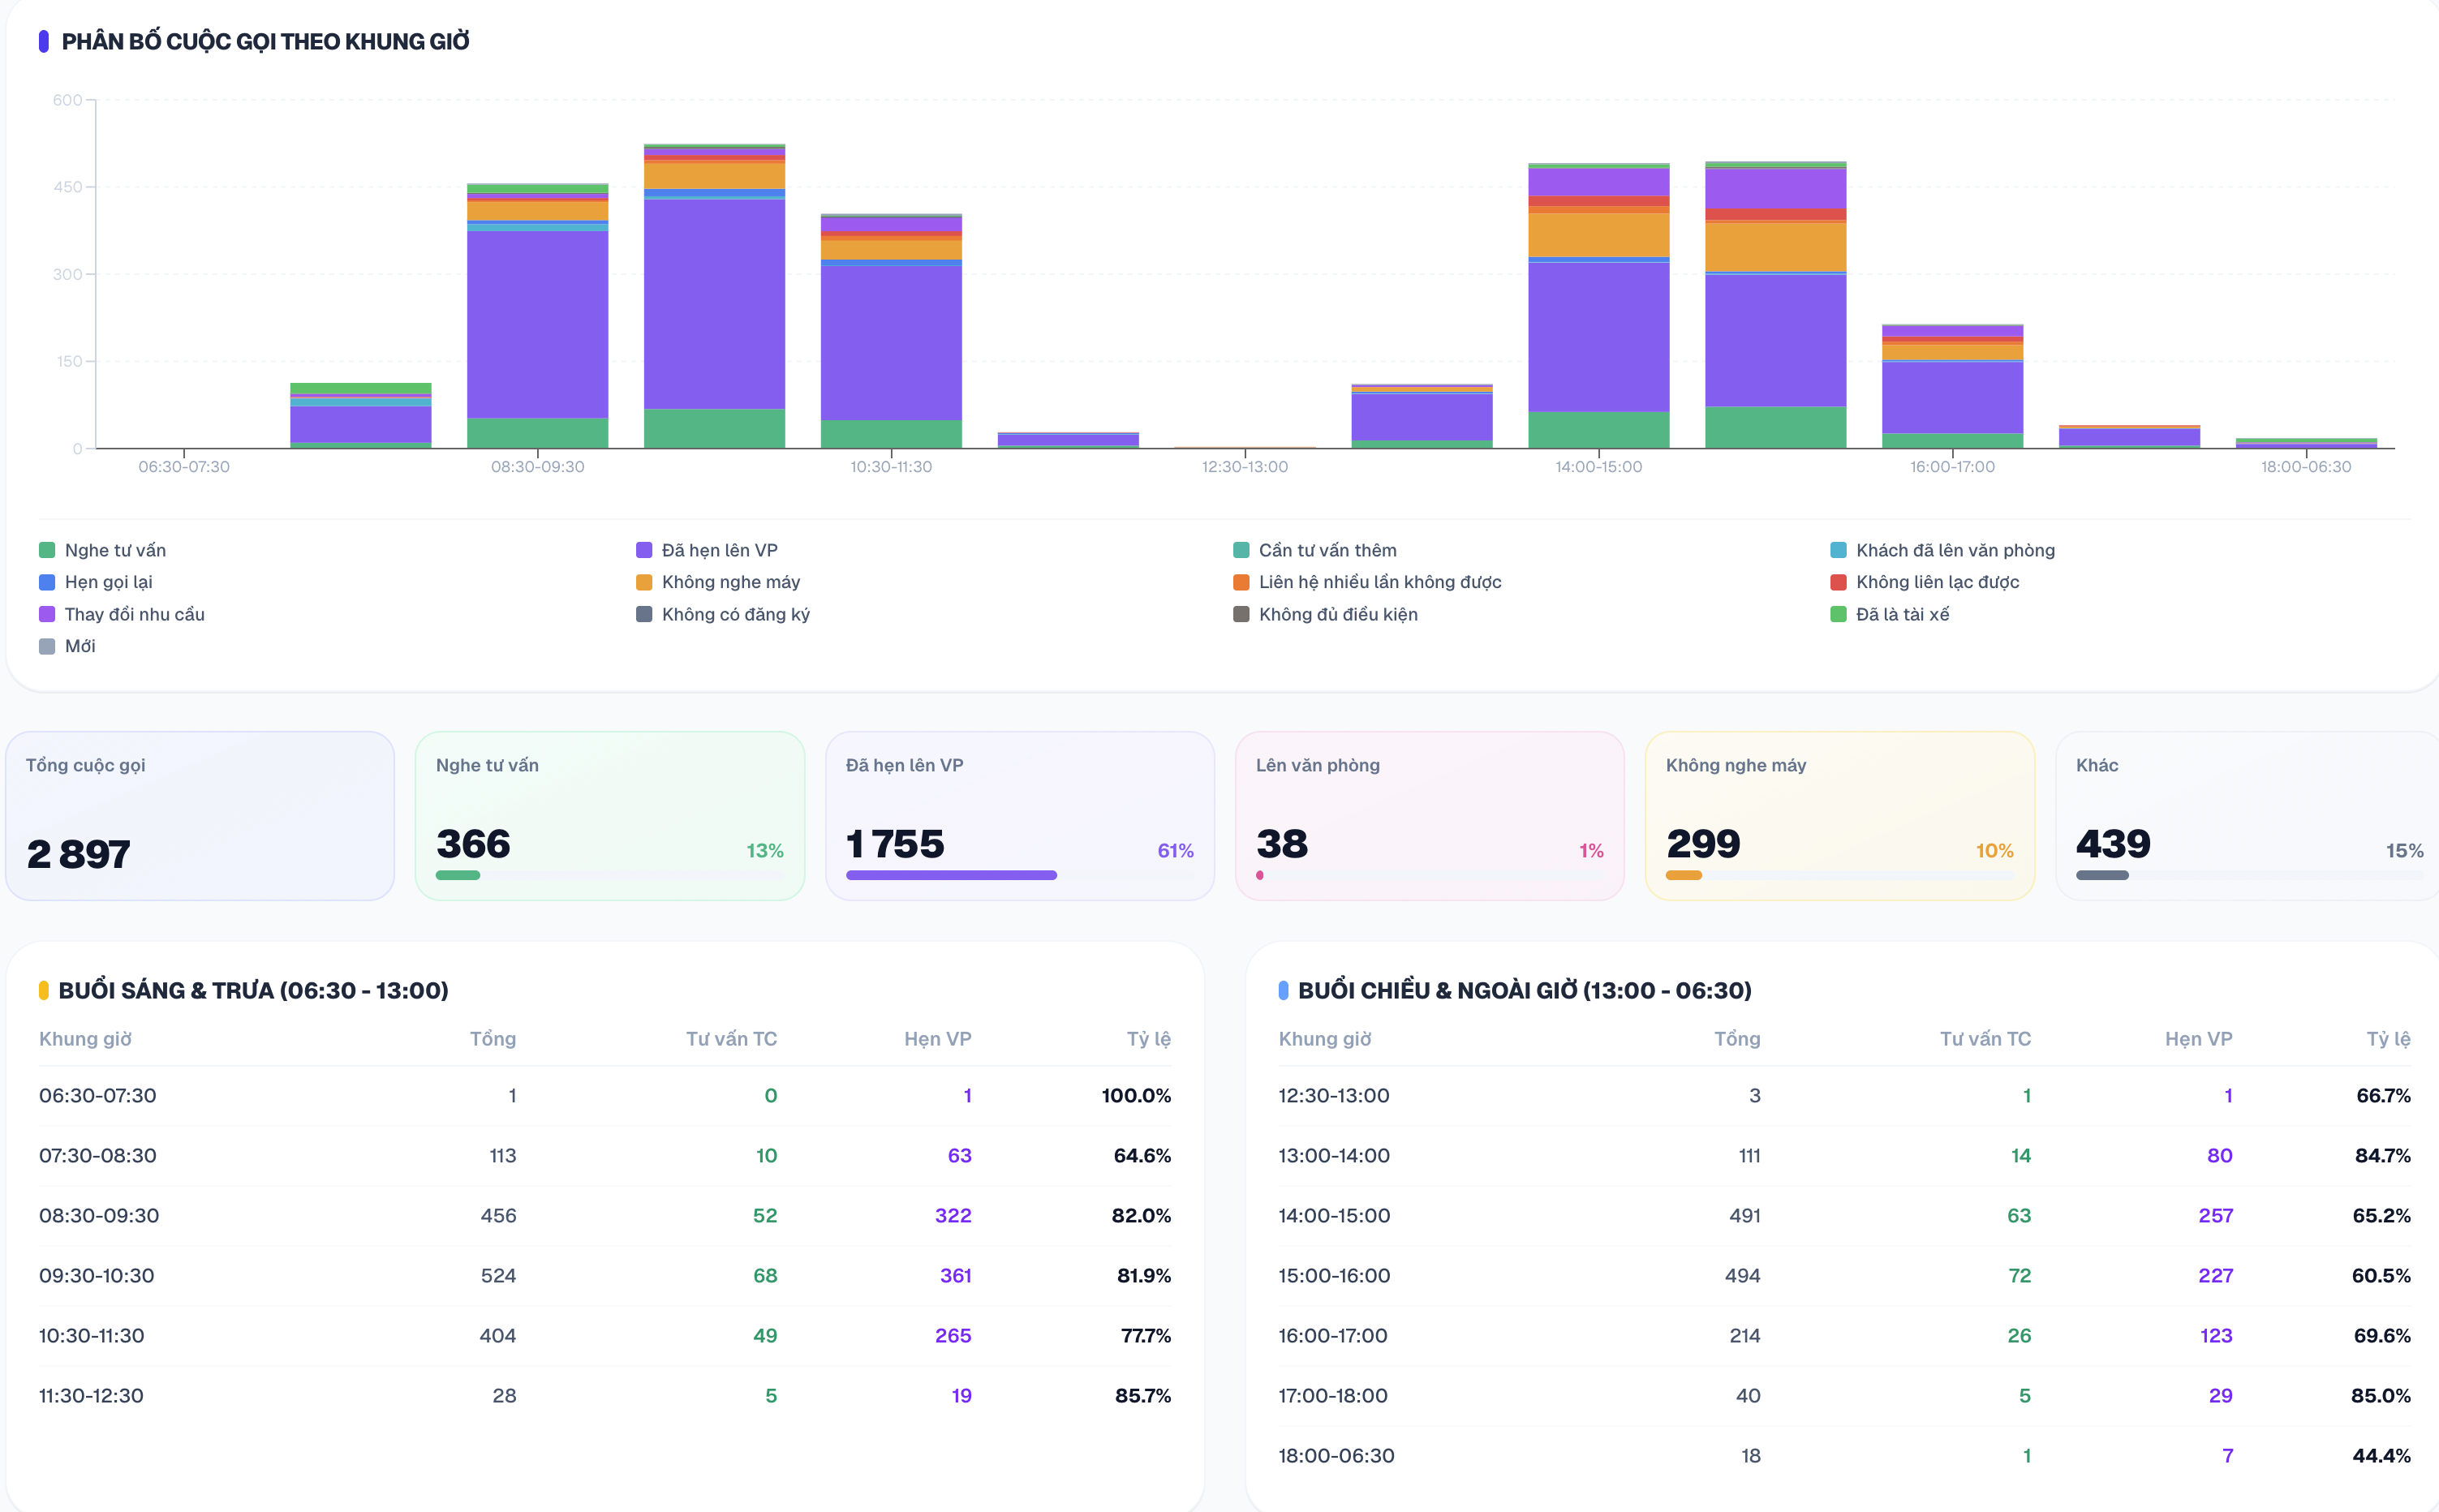
Task: Toggle 'Không đủ điều kiện' legend entry
Action: (x=1325, y=614)
